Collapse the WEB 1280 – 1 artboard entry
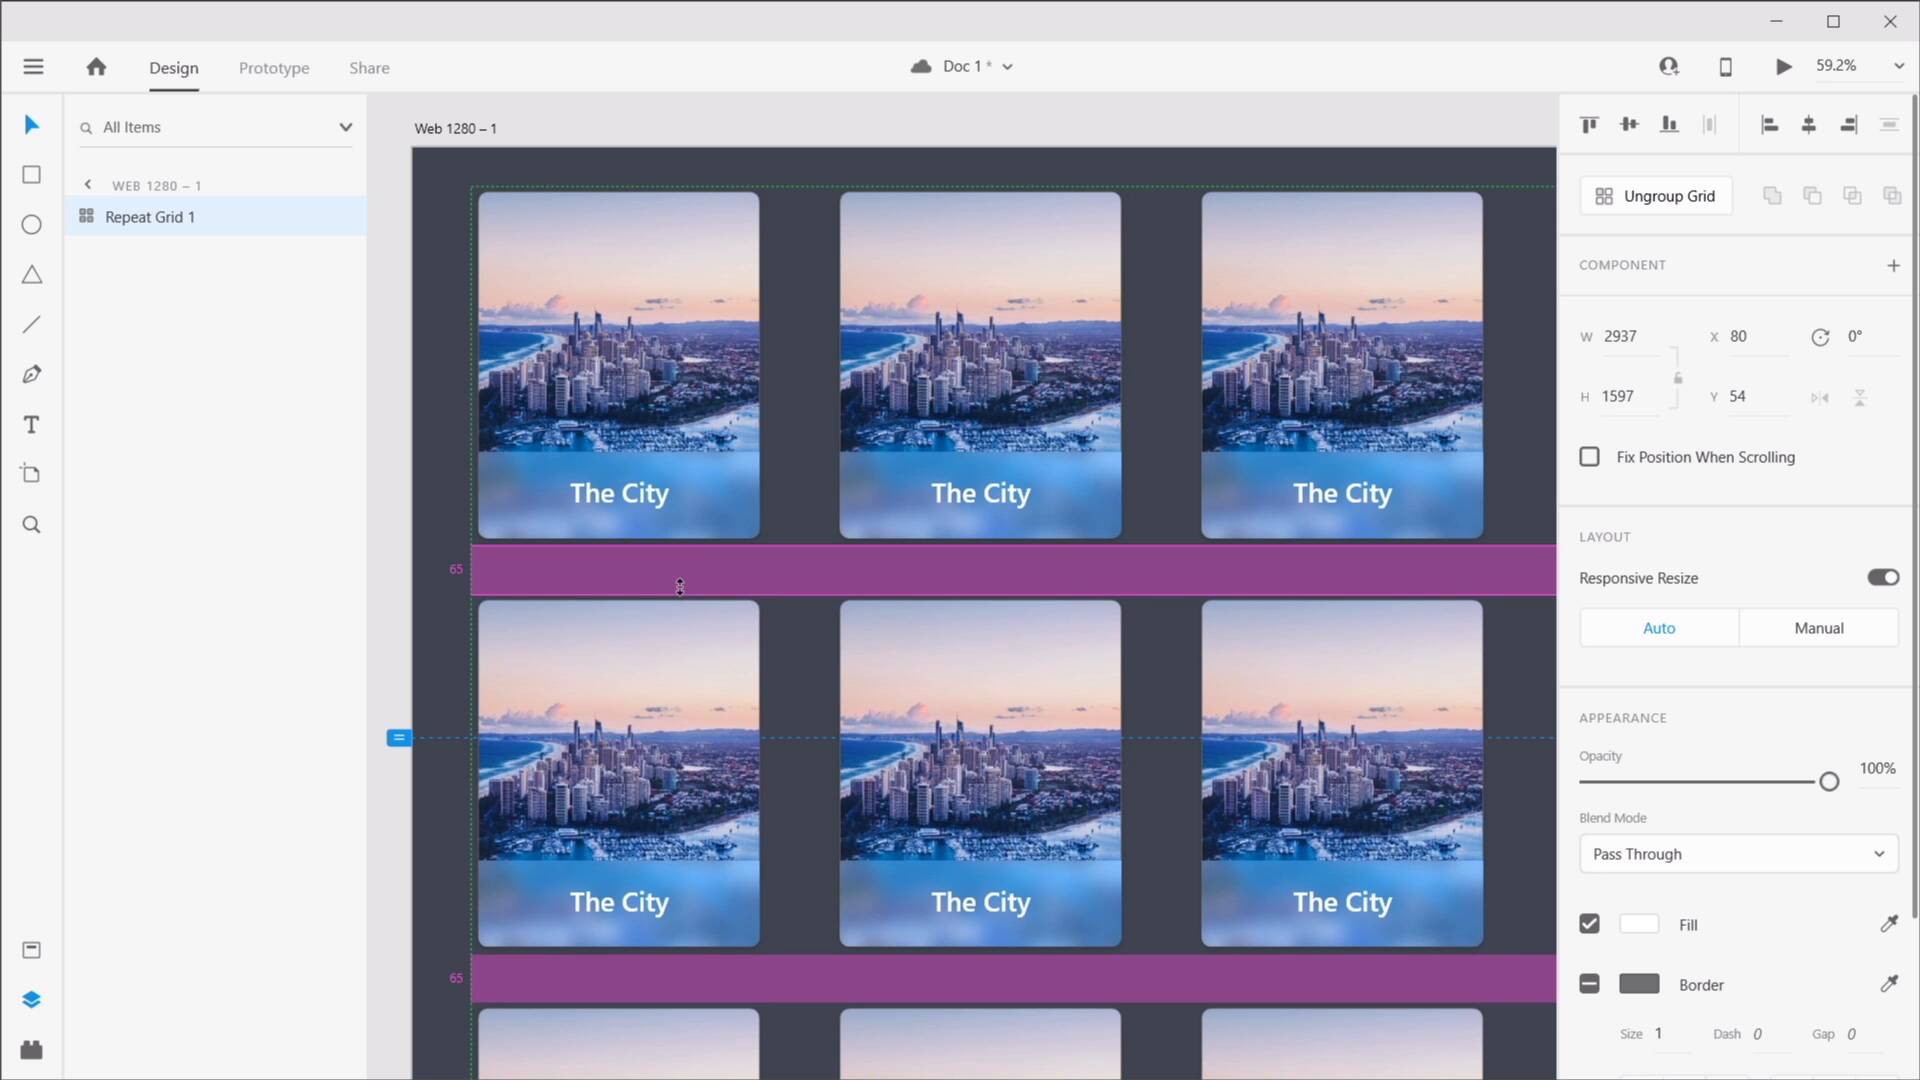 coord(87,184)
